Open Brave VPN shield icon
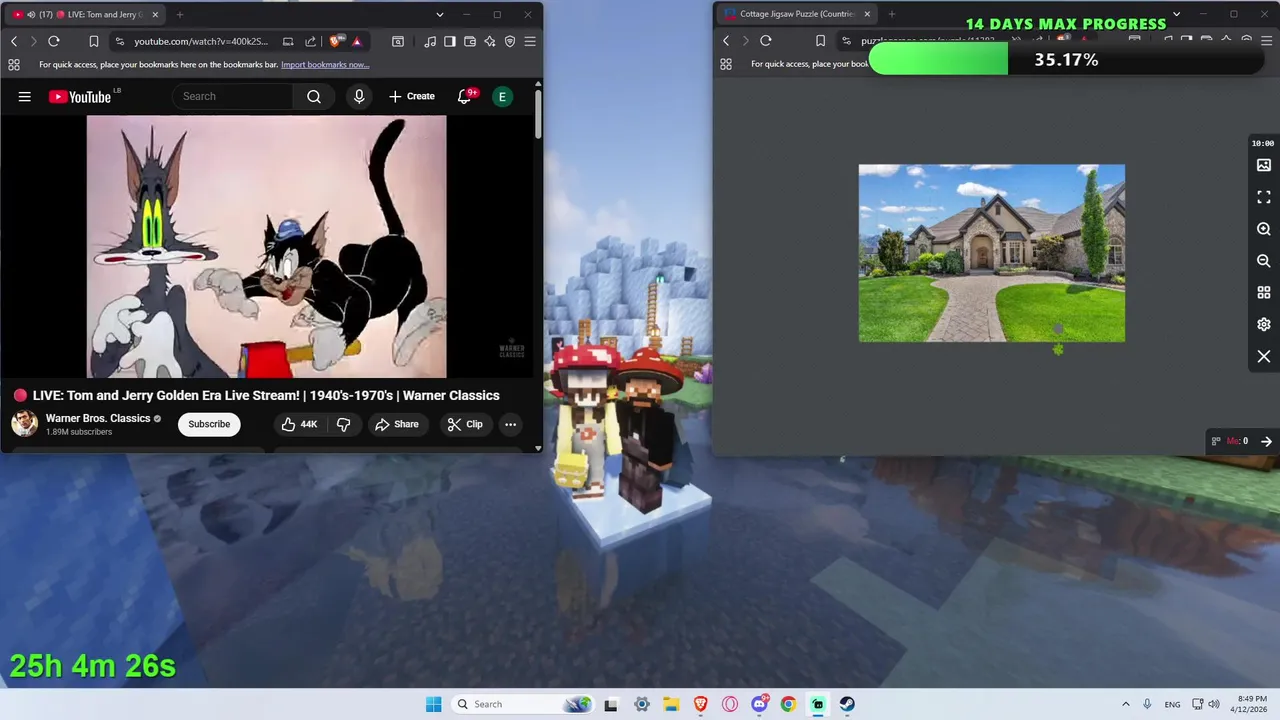The image size is (1280, 720). pos(510,41)
